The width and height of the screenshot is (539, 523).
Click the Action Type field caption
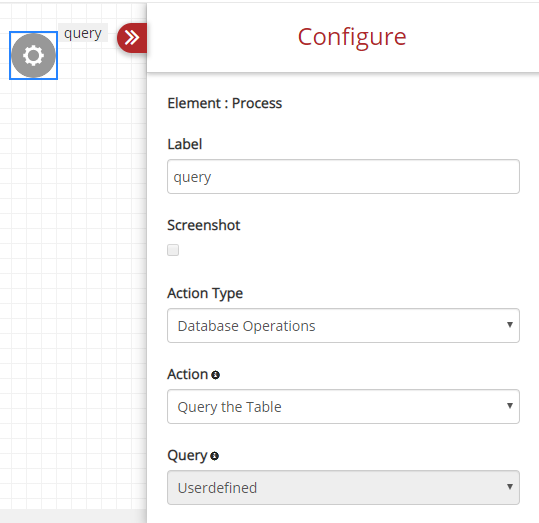click(205, 294)
